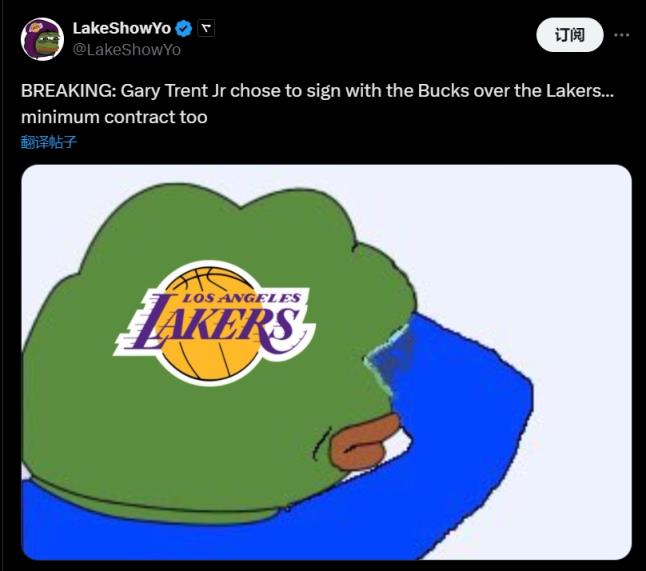Open the @LakeShowYo handle link
This screenshot has height=571, width=646.
pyautogui.click(x=127, y=48)
